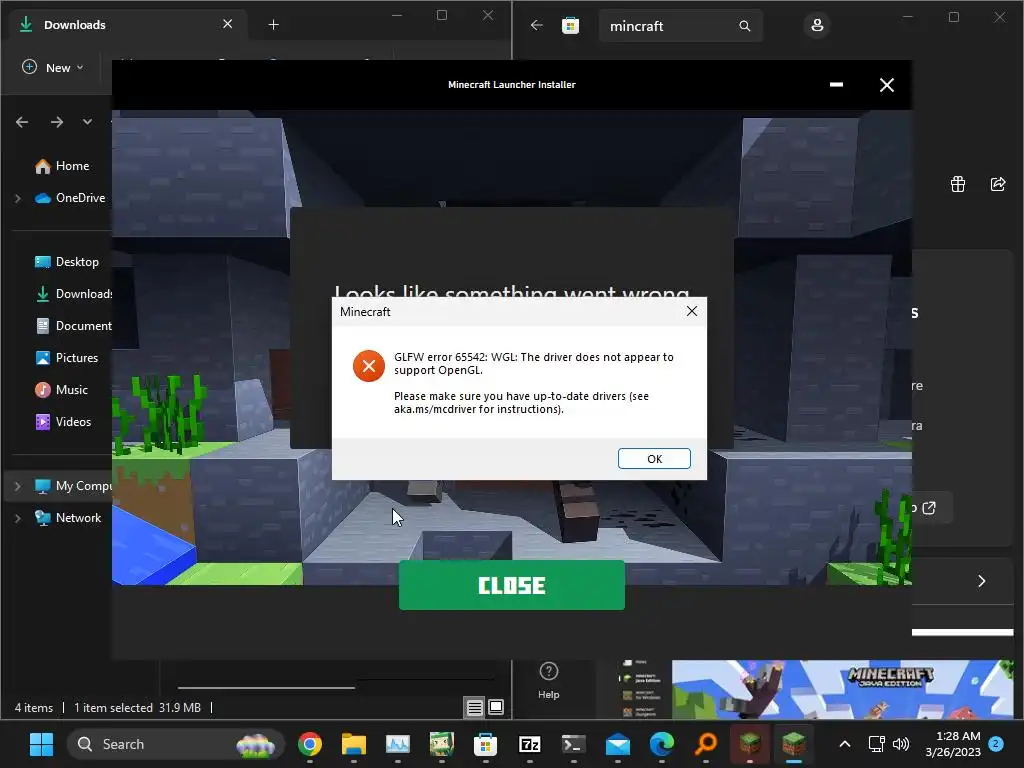Image resolution: width=1024 pixels, height=768 pixels.
Task: Open the performance monitor taskbar icon
Action: click(x=398, y=744)
